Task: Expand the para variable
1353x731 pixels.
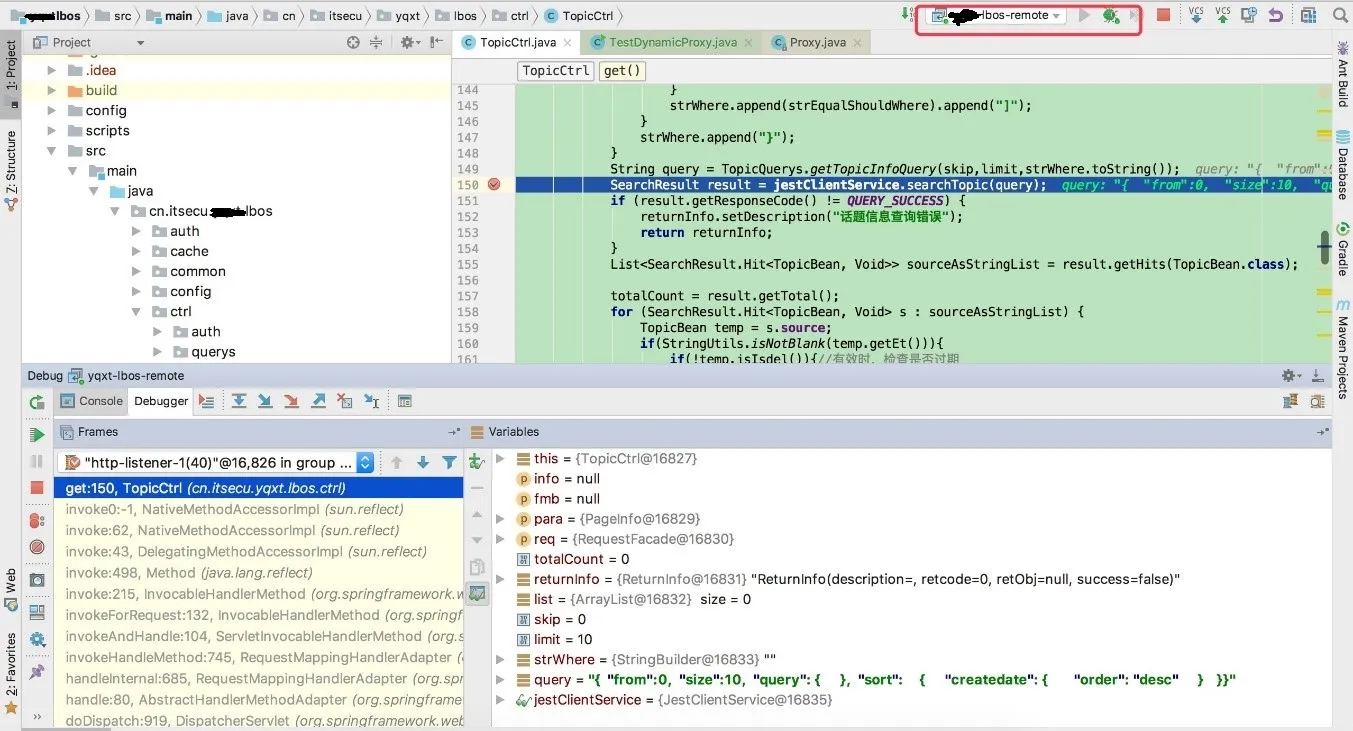Action: click(x=501, y=519)
